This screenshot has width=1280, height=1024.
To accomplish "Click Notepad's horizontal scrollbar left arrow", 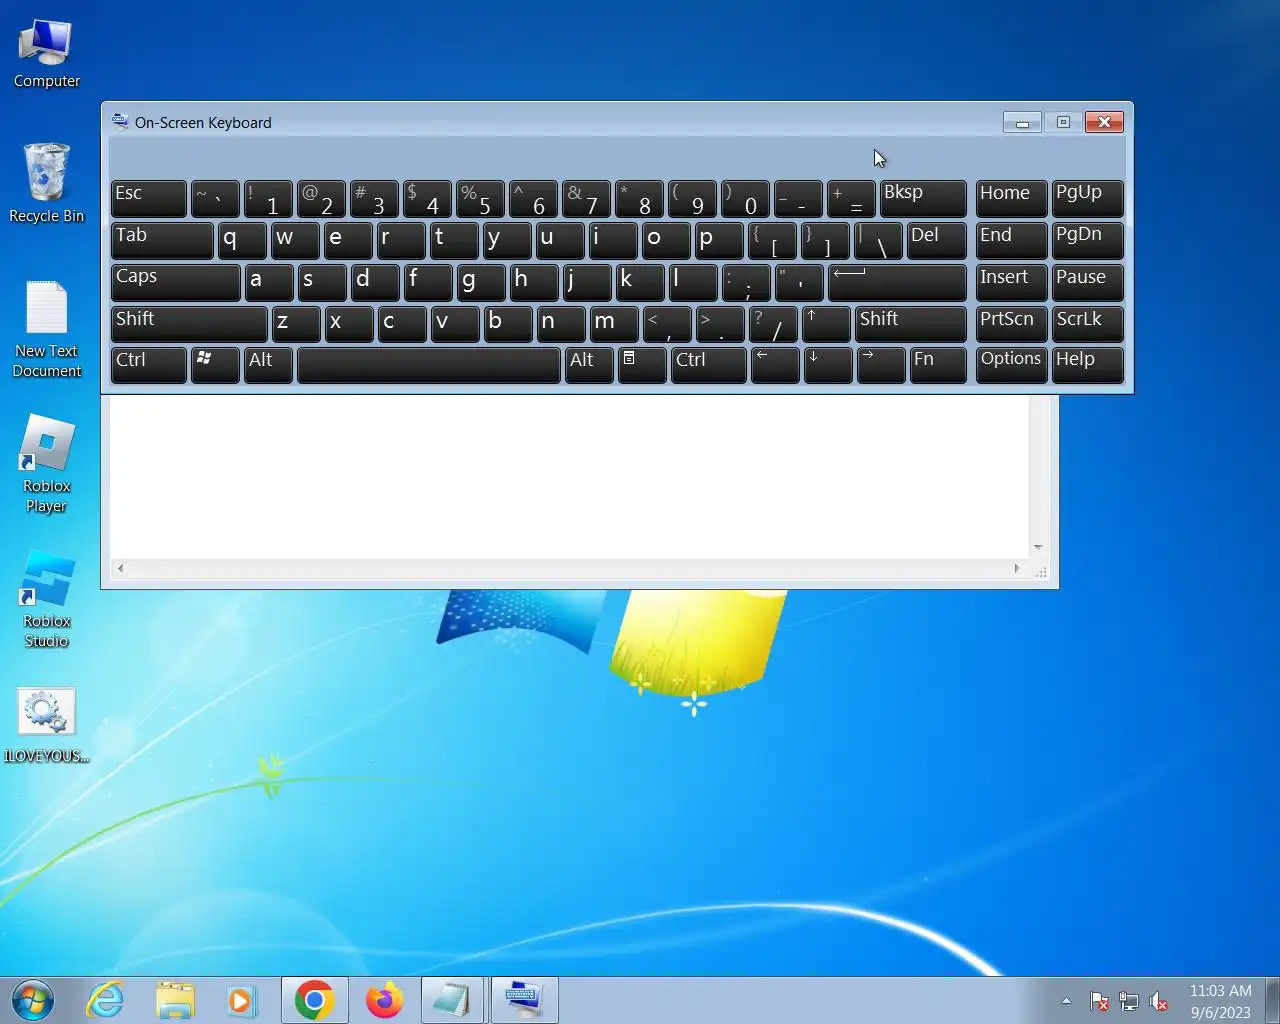I will (x=121, y=568).
